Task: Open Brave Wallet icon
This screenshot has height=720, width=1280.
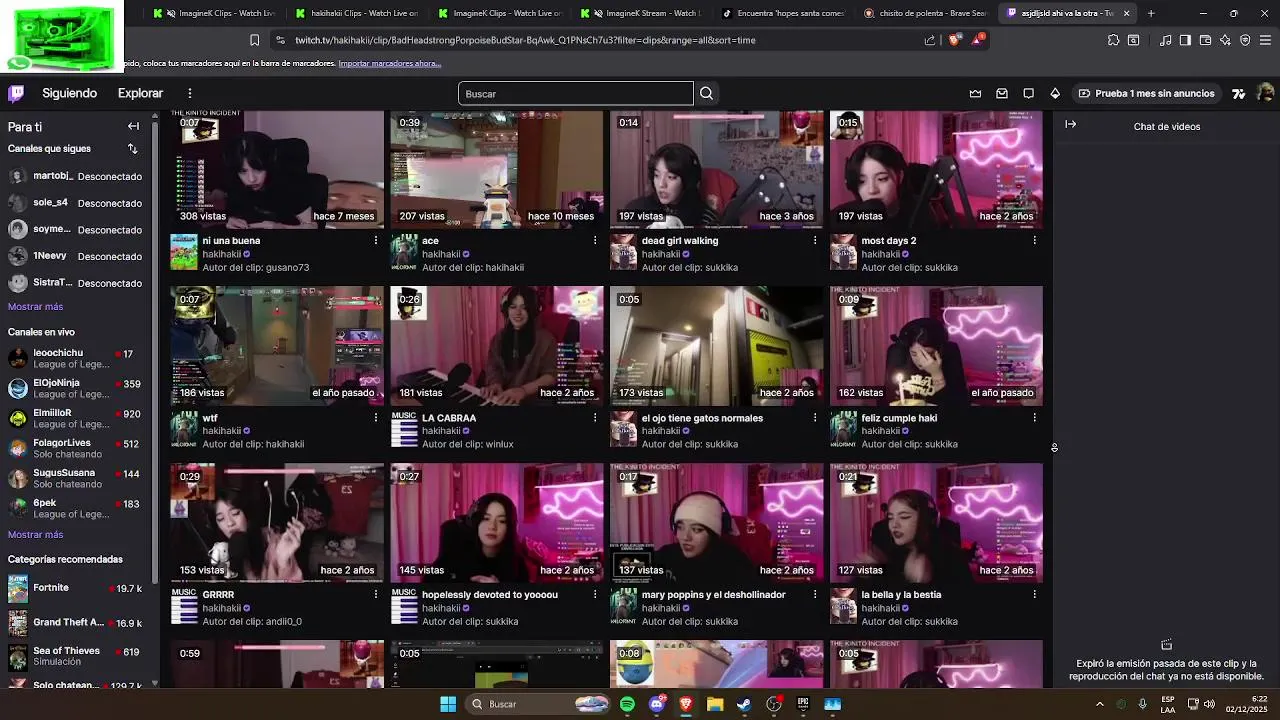Action: [1205, 40]
